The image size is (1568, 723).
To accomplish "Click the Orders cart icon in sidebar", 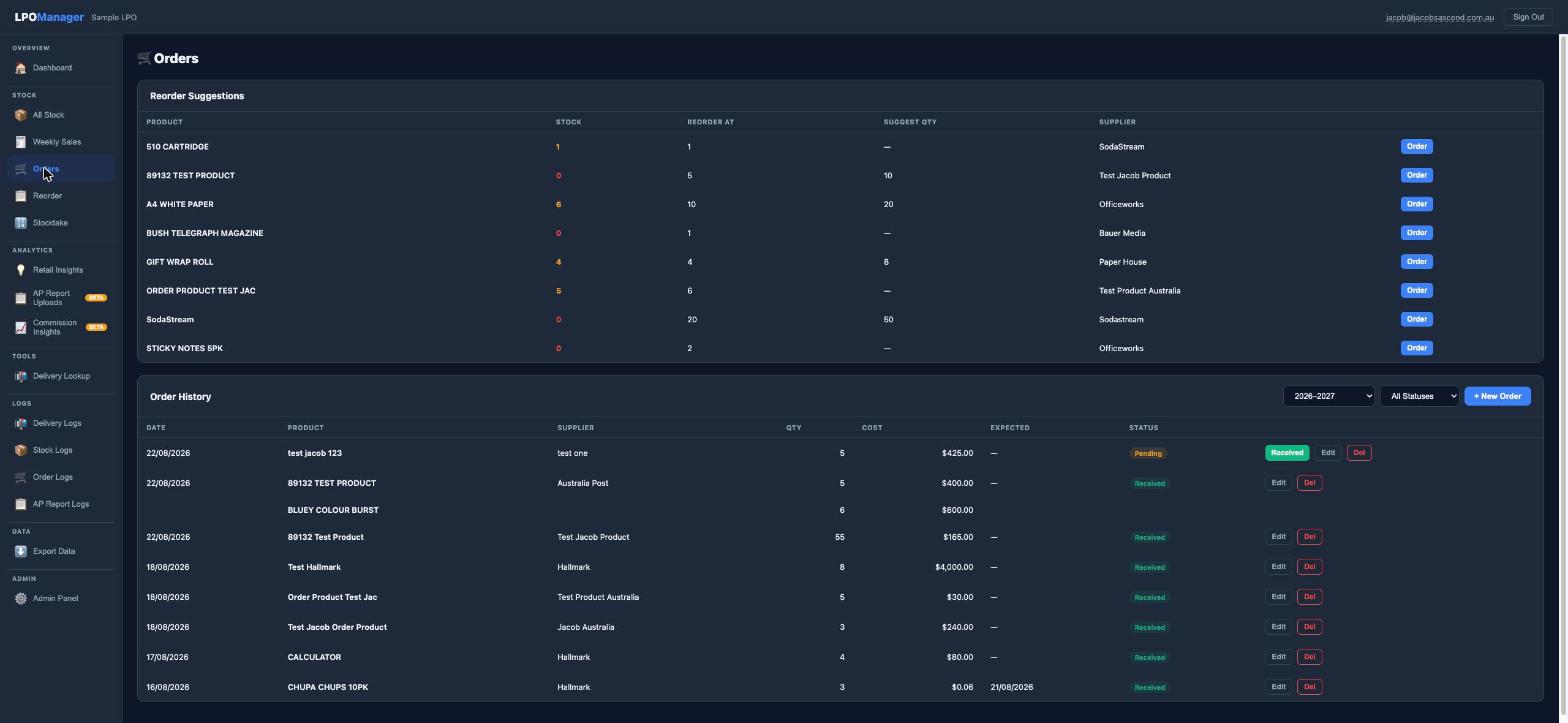I will click(21, 169).
